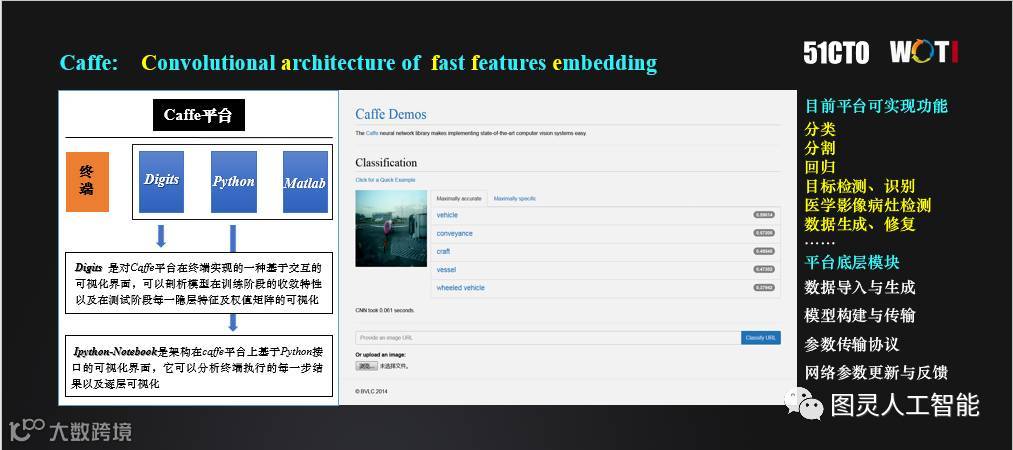This screenshot has height=450, width=1013.
Task: Open the Caffe link in description
Action: (x=371, y=133)
